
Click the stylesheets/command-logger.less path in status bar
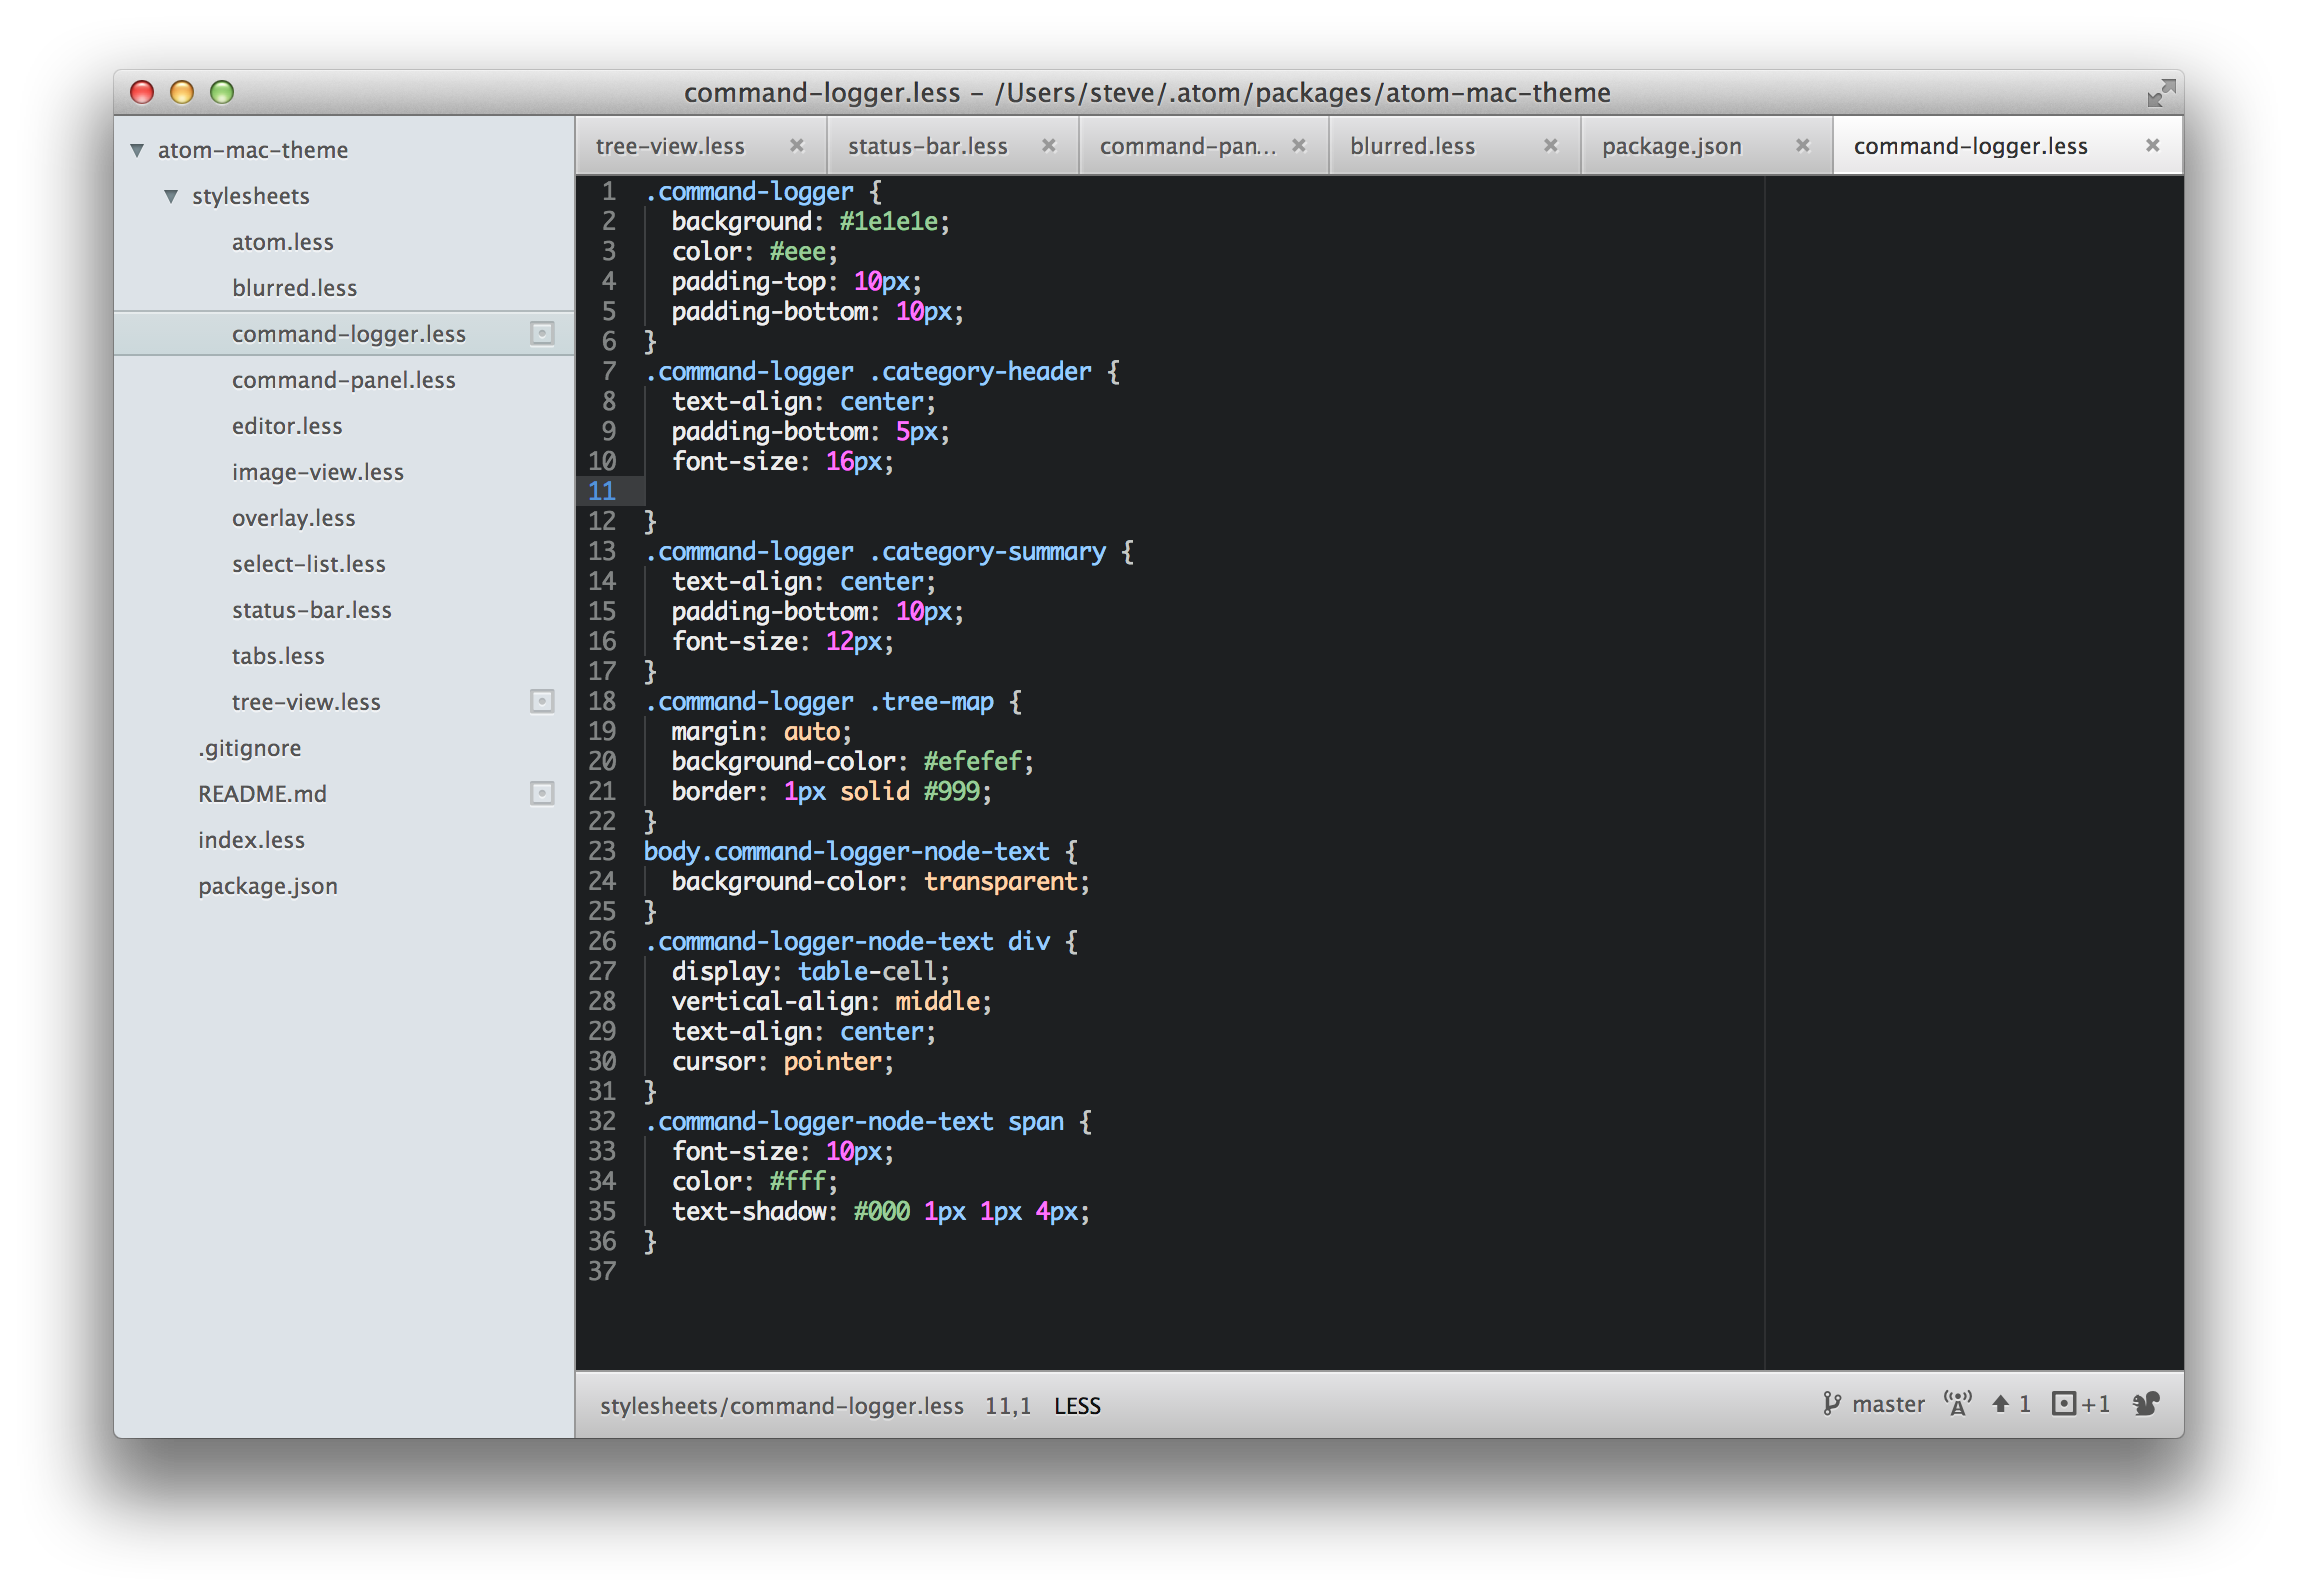click(781, 1406)
